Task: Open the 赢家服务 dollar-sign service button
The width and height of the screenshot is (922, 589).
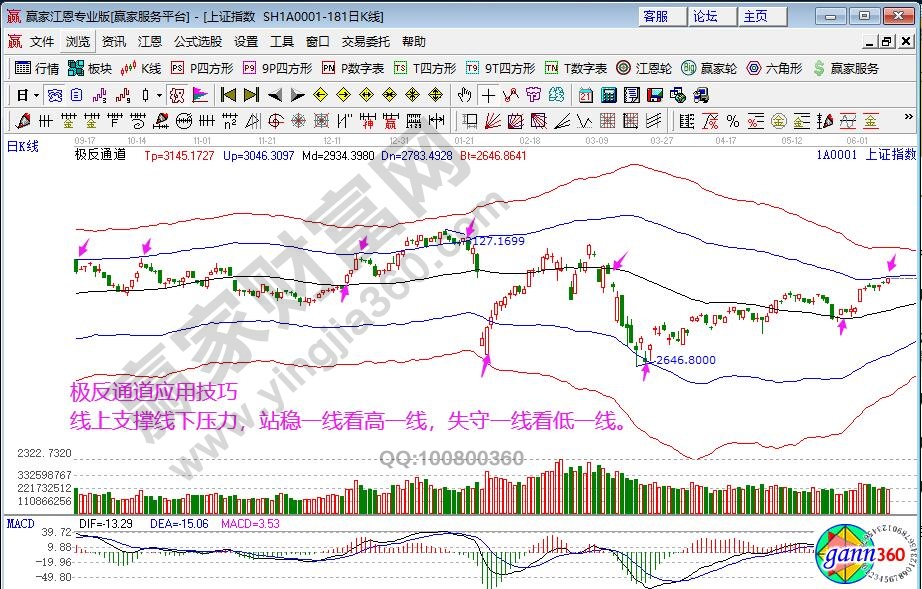Action: point(846,68)
